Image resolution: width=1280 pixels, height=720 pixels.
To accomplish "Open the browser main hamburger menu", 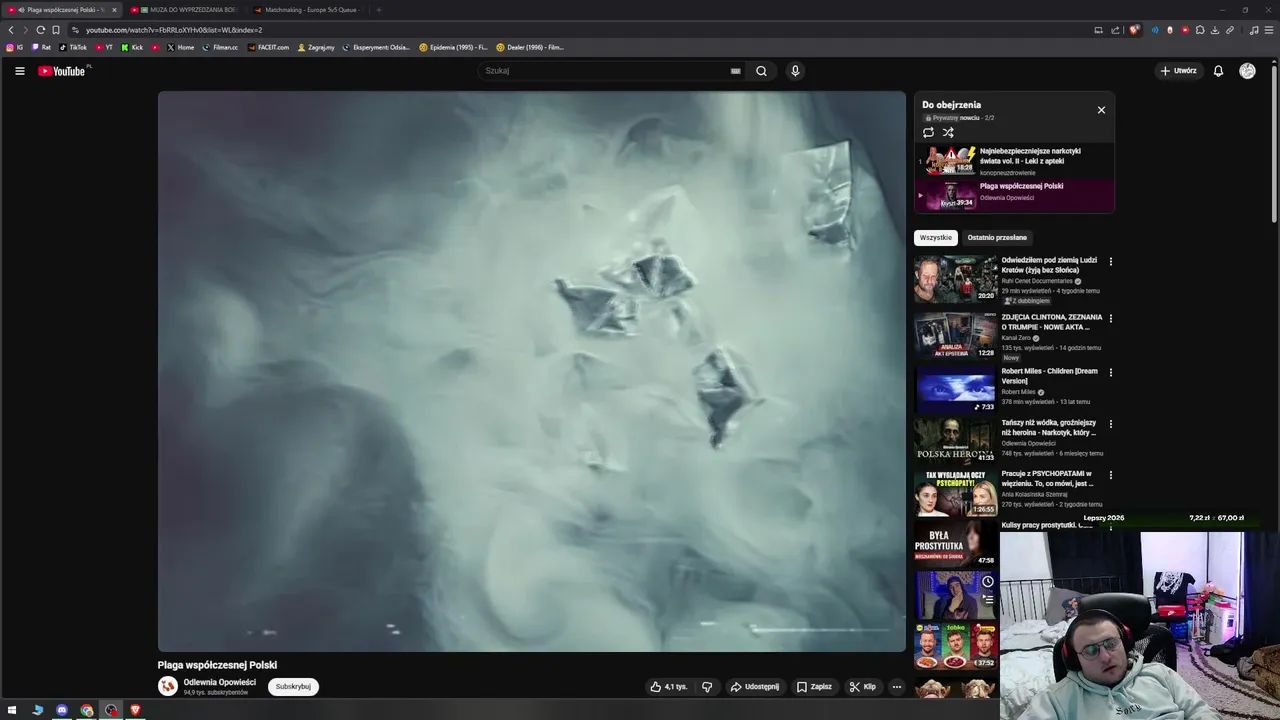I will [1270, 30].
